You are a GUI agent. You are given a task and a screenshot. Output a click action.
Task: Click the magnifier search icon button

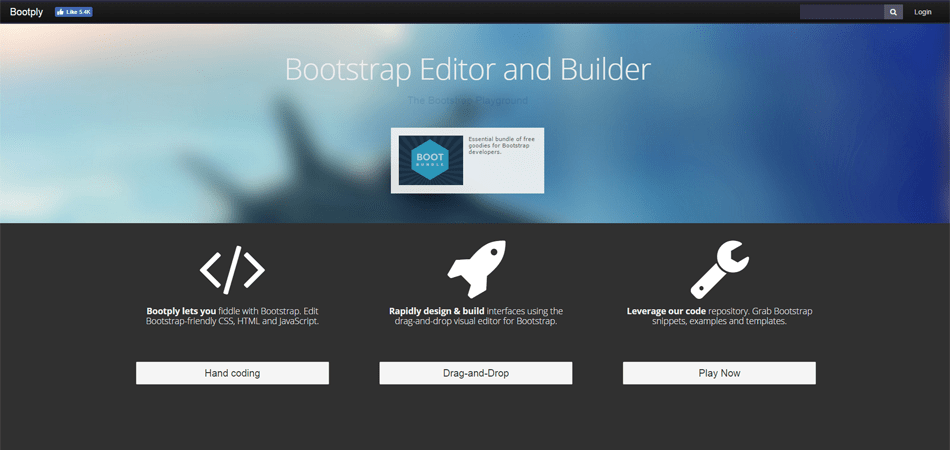(893, 12)
